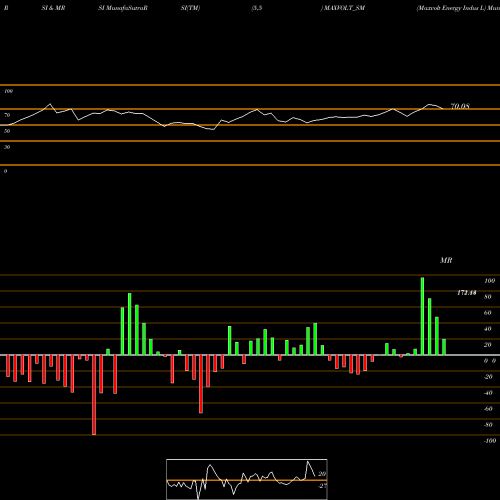Click the RSI value label 70.08

460,106
